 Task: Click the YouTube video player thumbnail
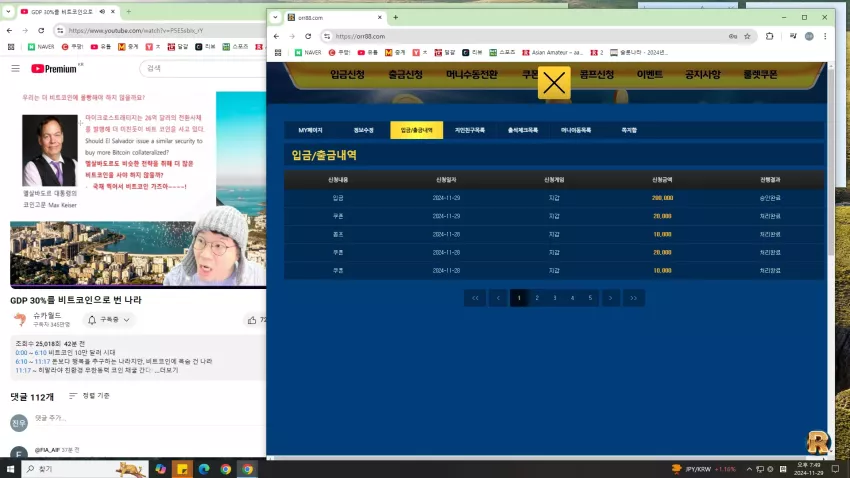[x=138, y=188]
